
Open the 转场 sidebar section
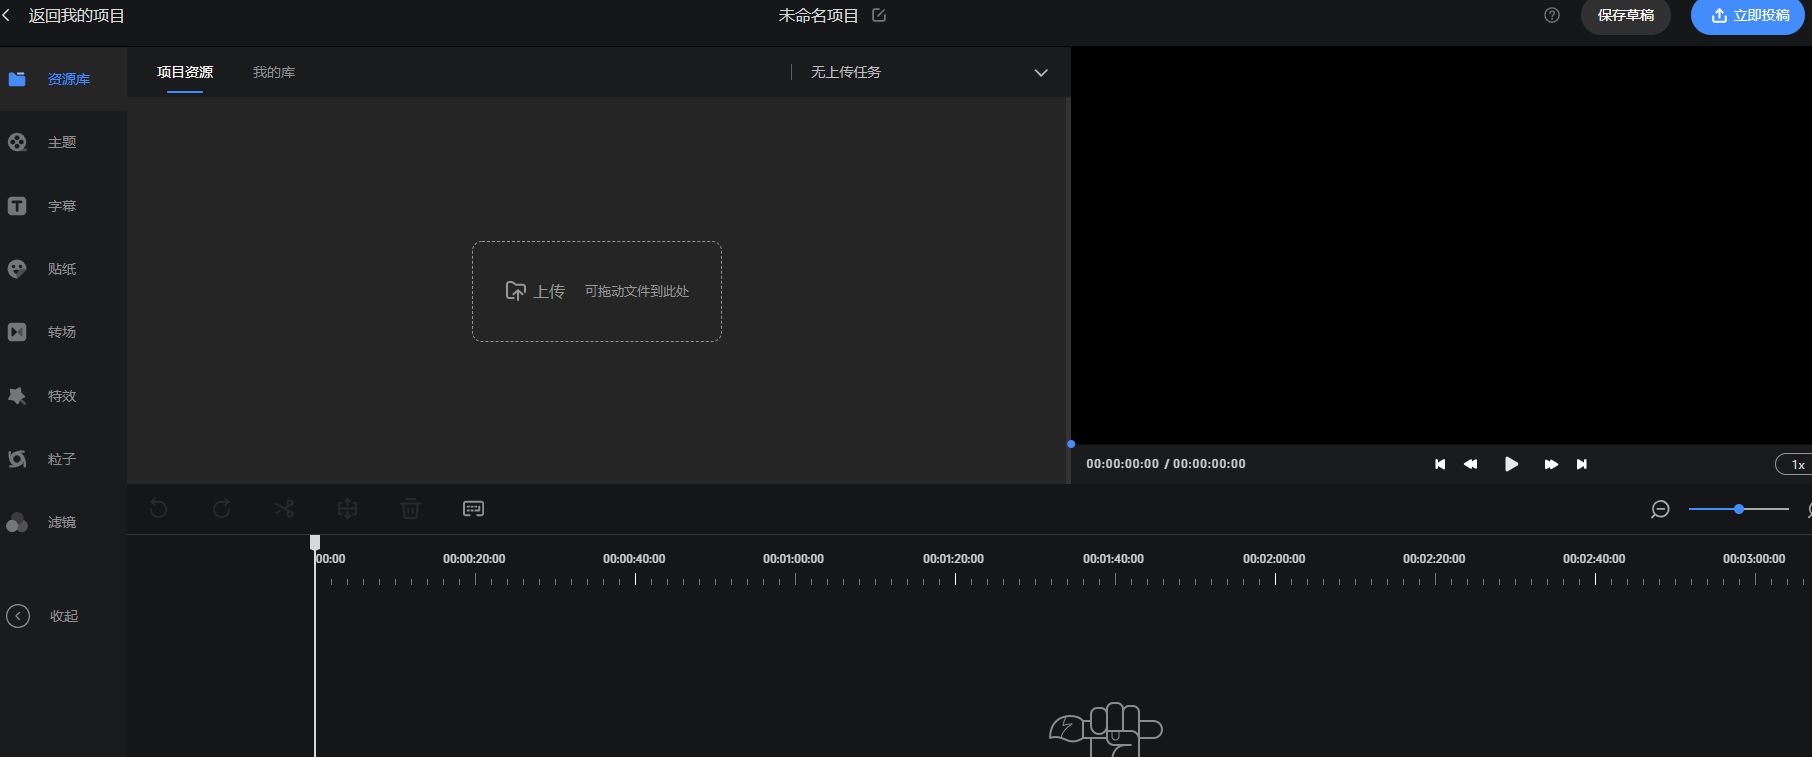[x=63, y=332]
